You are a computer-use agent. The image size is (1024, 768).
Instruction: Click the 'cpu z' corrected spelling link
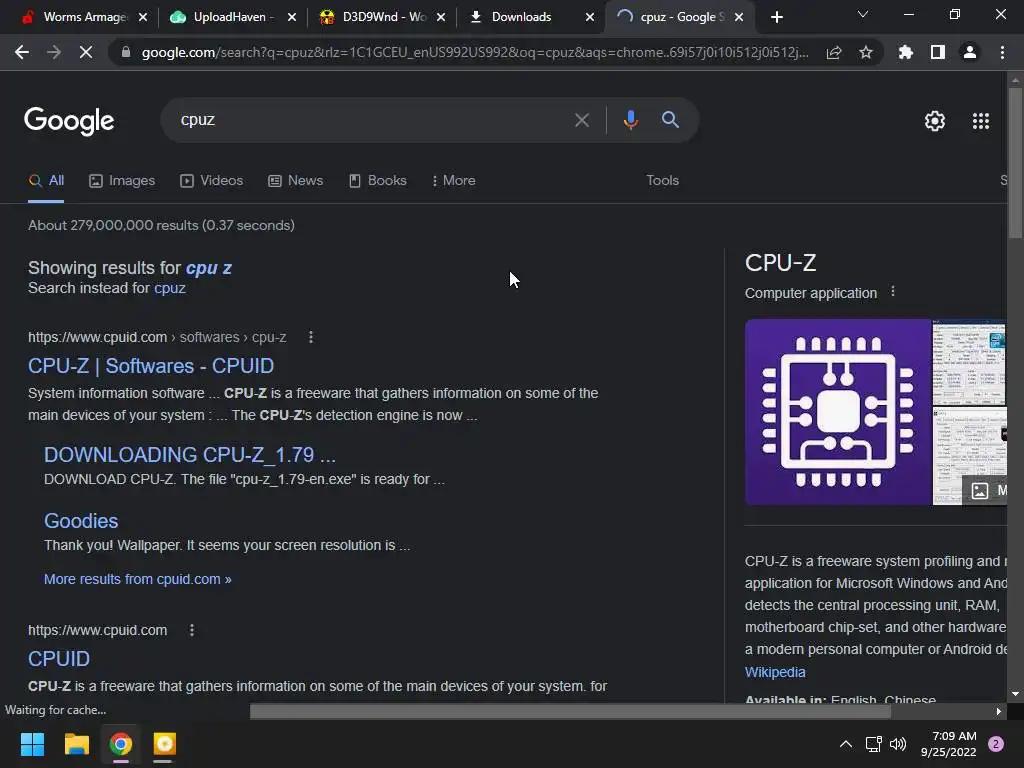point(209,268)
